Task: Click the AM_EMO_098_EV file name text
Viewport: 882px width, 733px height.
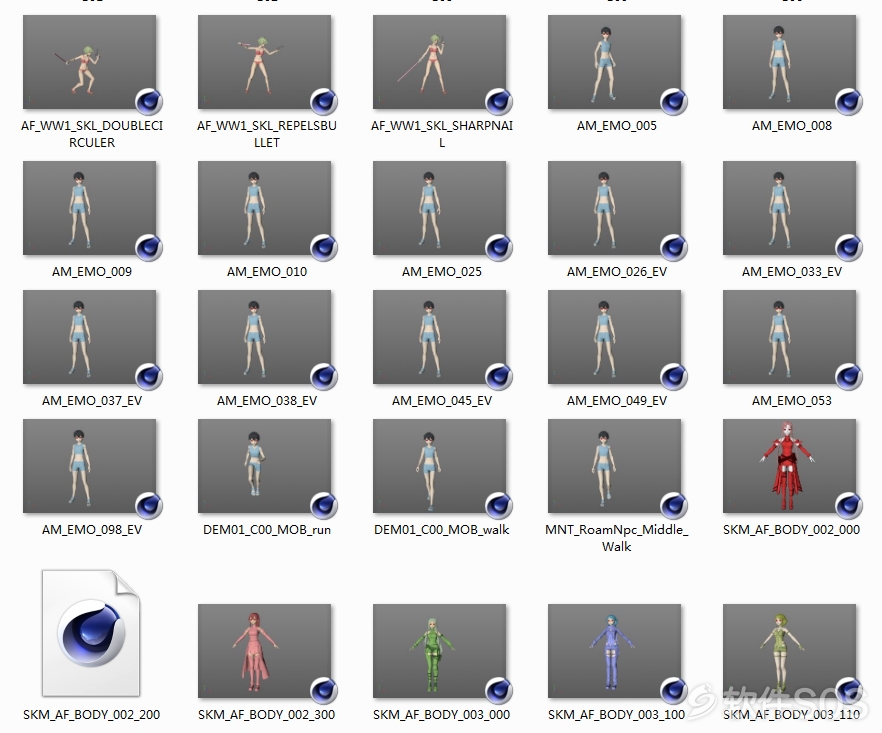Action: [92, 529]
